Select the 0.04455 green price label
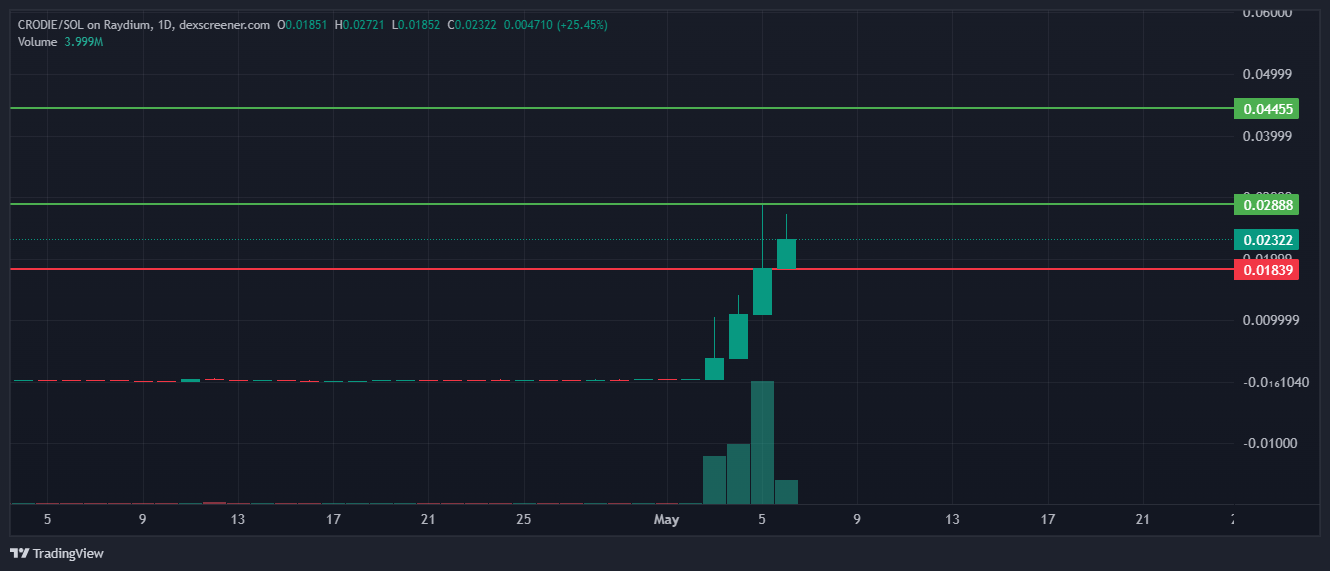This screenshot has height=571, width=1330. pos(1266,109)
